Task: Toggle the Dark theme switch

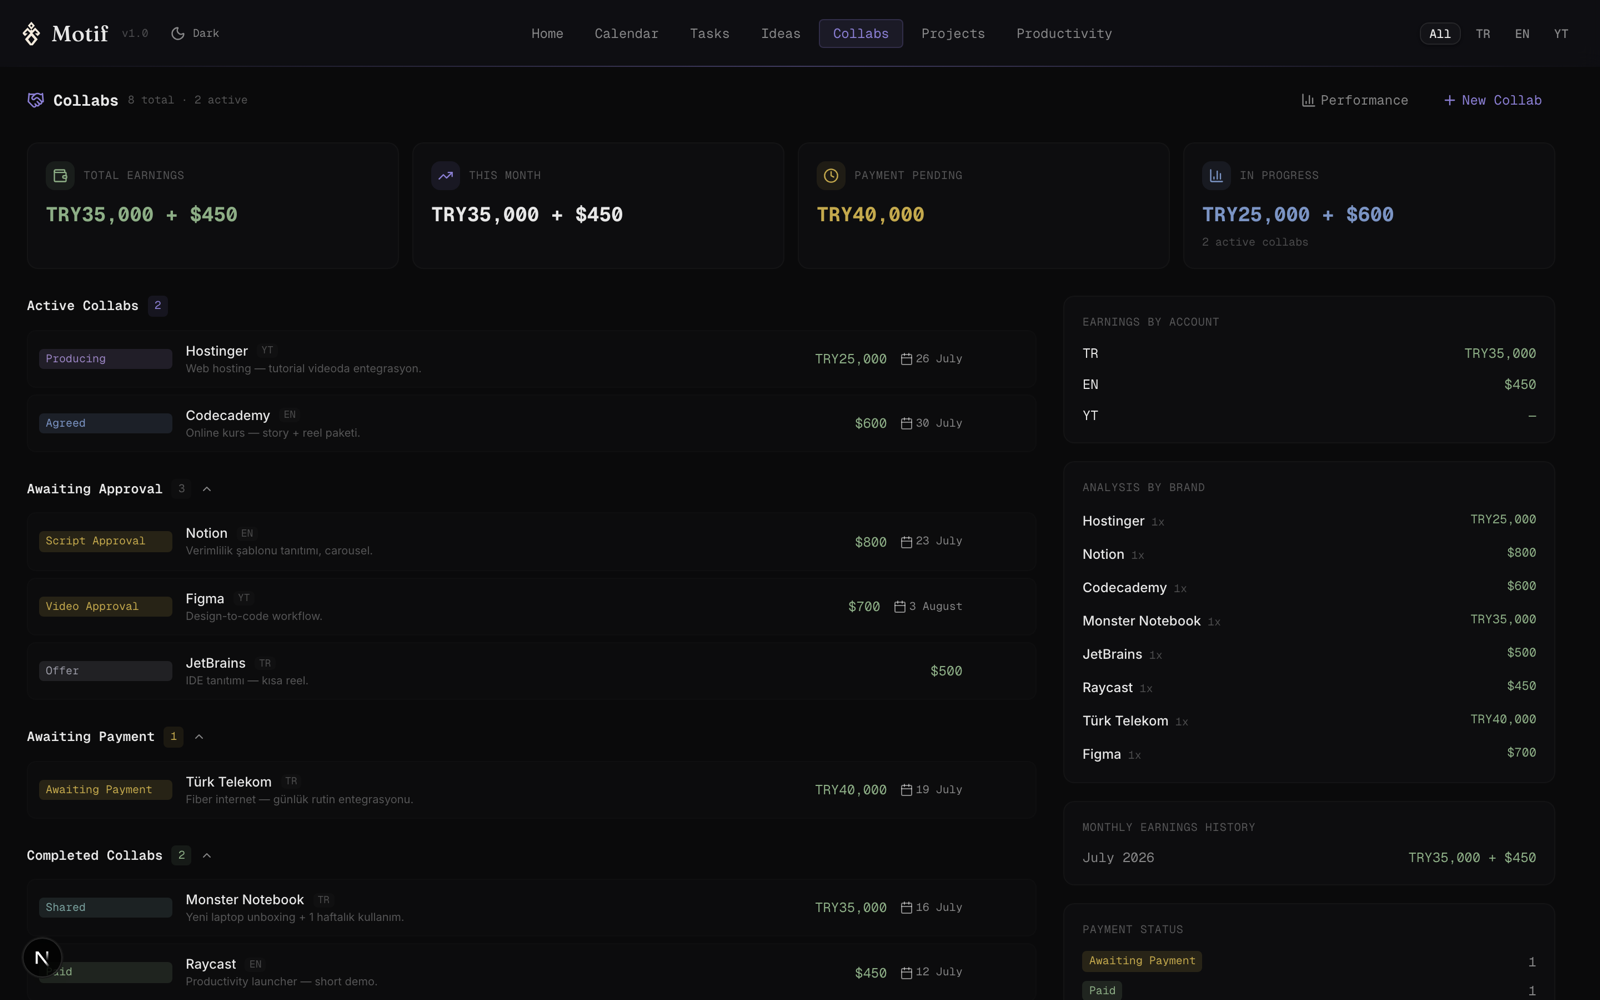Action: (195, 34)
